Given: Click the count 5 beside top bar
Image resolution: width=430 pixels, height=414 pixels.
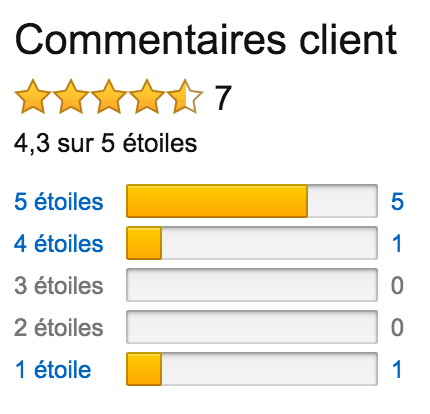Looking at the screenshot, I should 397,202.
